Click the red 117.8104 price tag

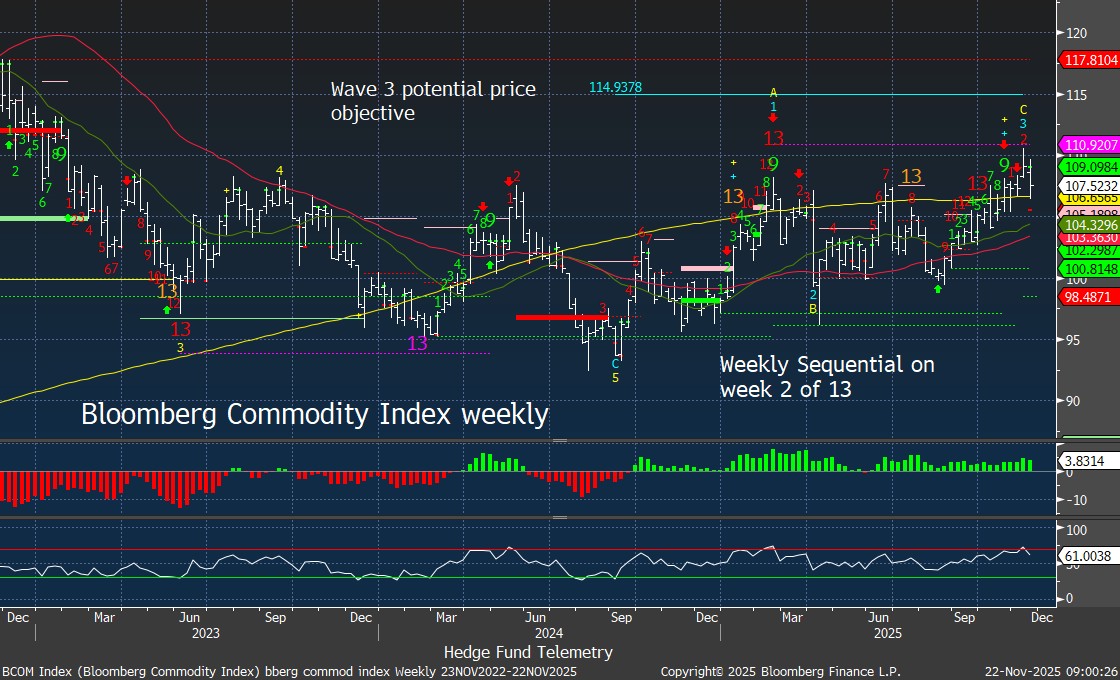tap(1089, 60)
